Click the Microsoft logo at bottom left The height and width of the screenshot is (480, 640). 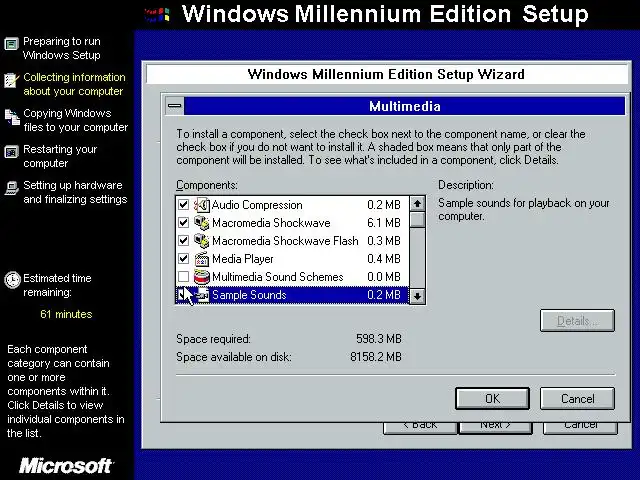[x=66, y=466]
